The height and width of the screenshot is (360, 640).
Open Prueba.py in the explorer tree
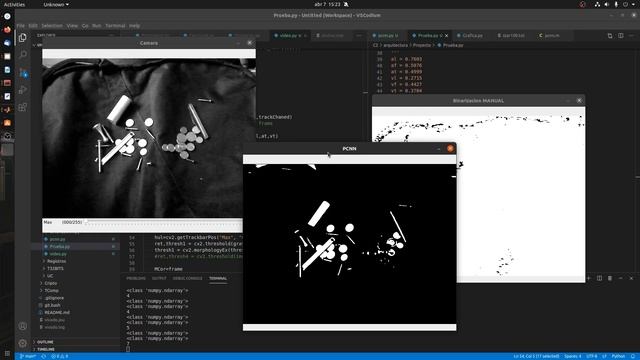click(60, 247)
